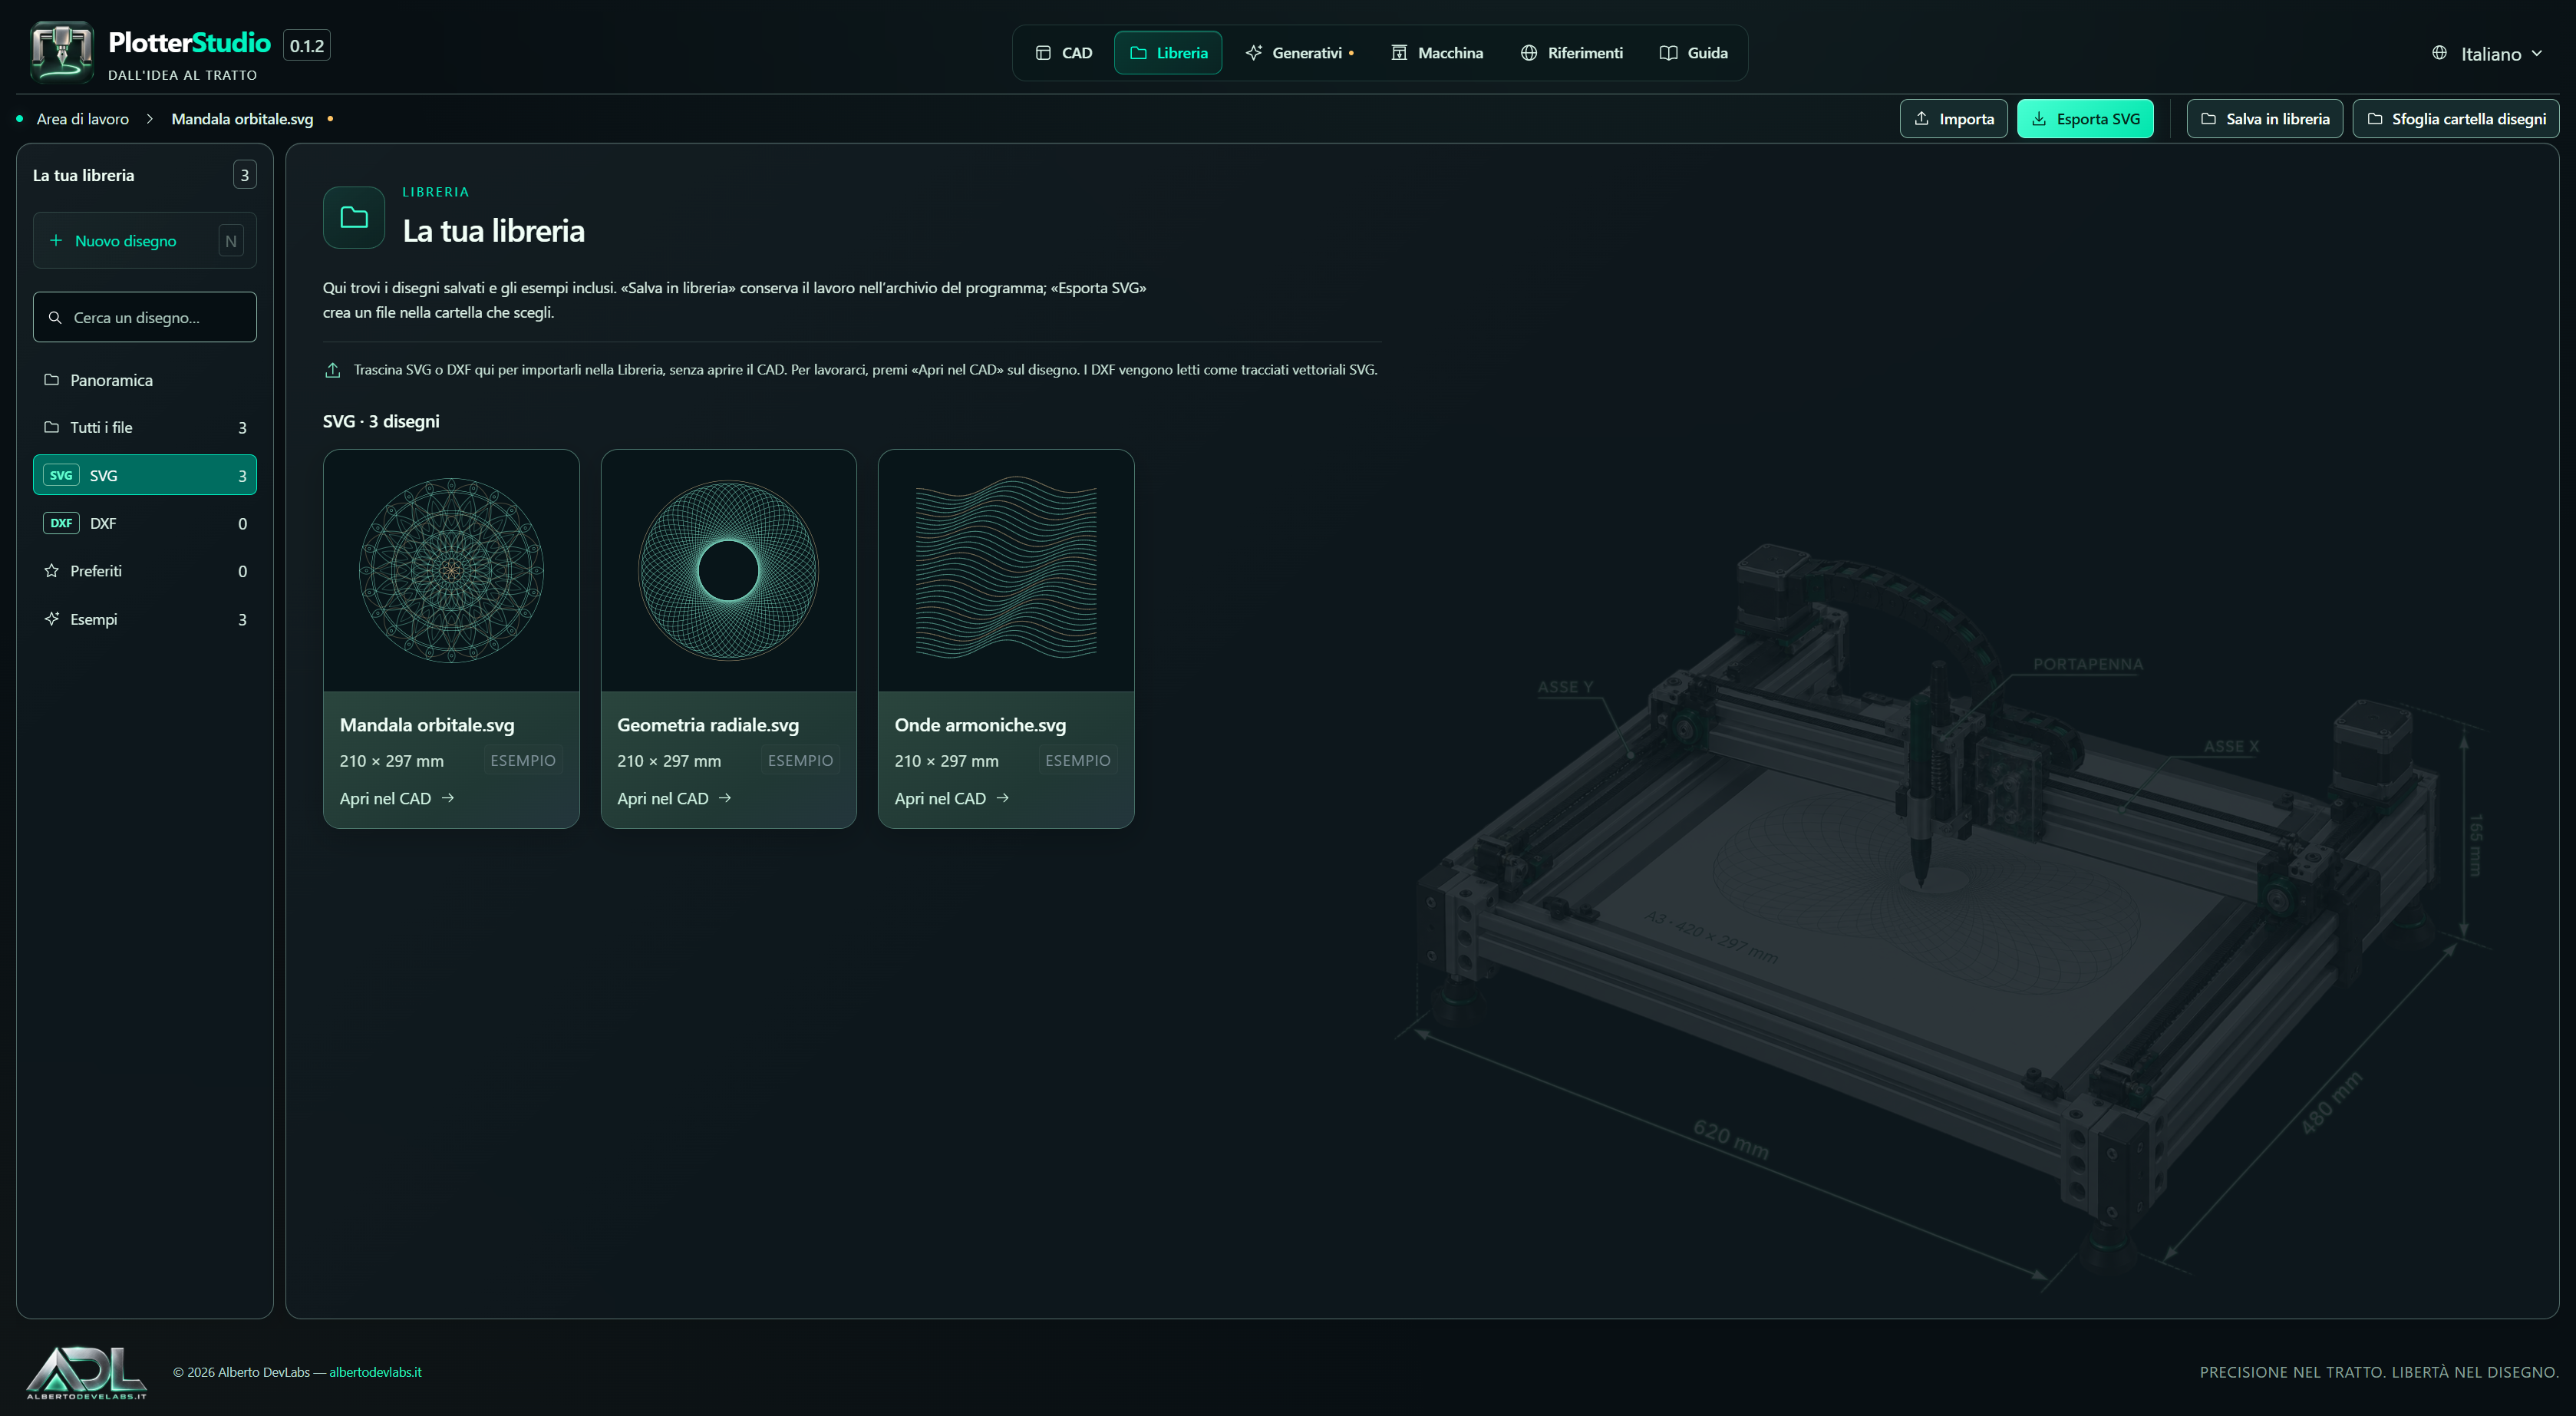The height and width of the screenshot is (1416, 2576).
Task: Open the Guida tab
Action: point(1693,53)
